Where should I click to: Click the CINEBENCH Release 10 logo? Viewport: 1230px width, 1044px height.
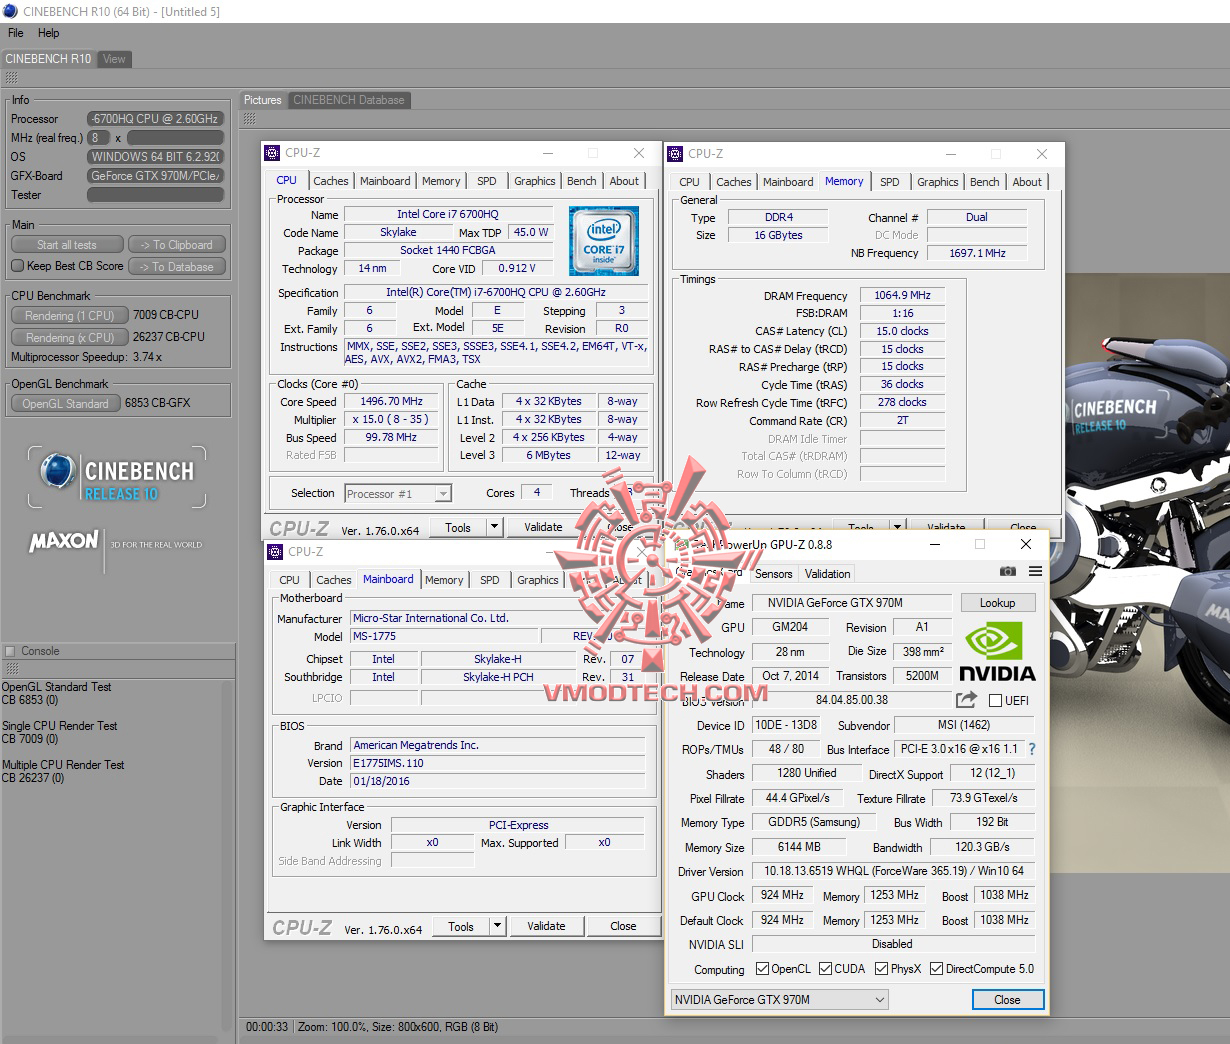coord(117,478)
